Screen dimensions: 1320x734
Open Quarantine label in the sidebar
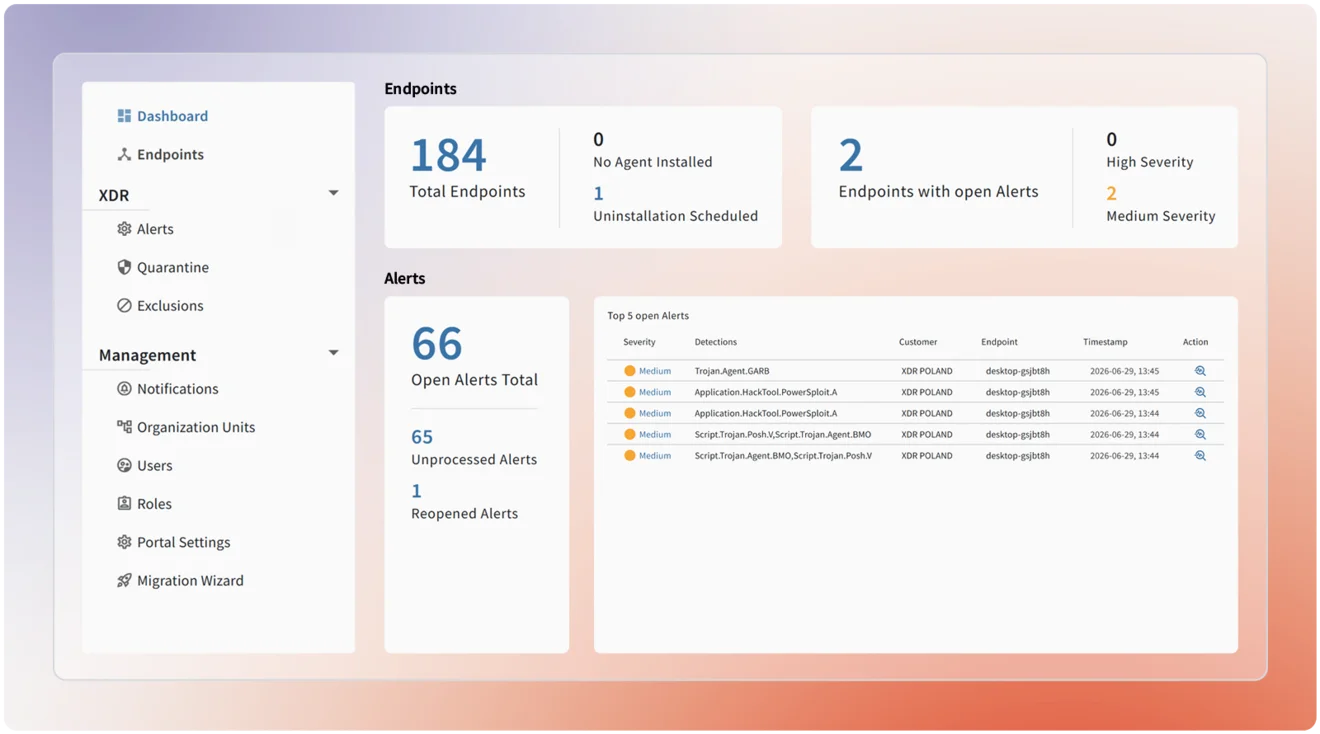click(173, 267)
